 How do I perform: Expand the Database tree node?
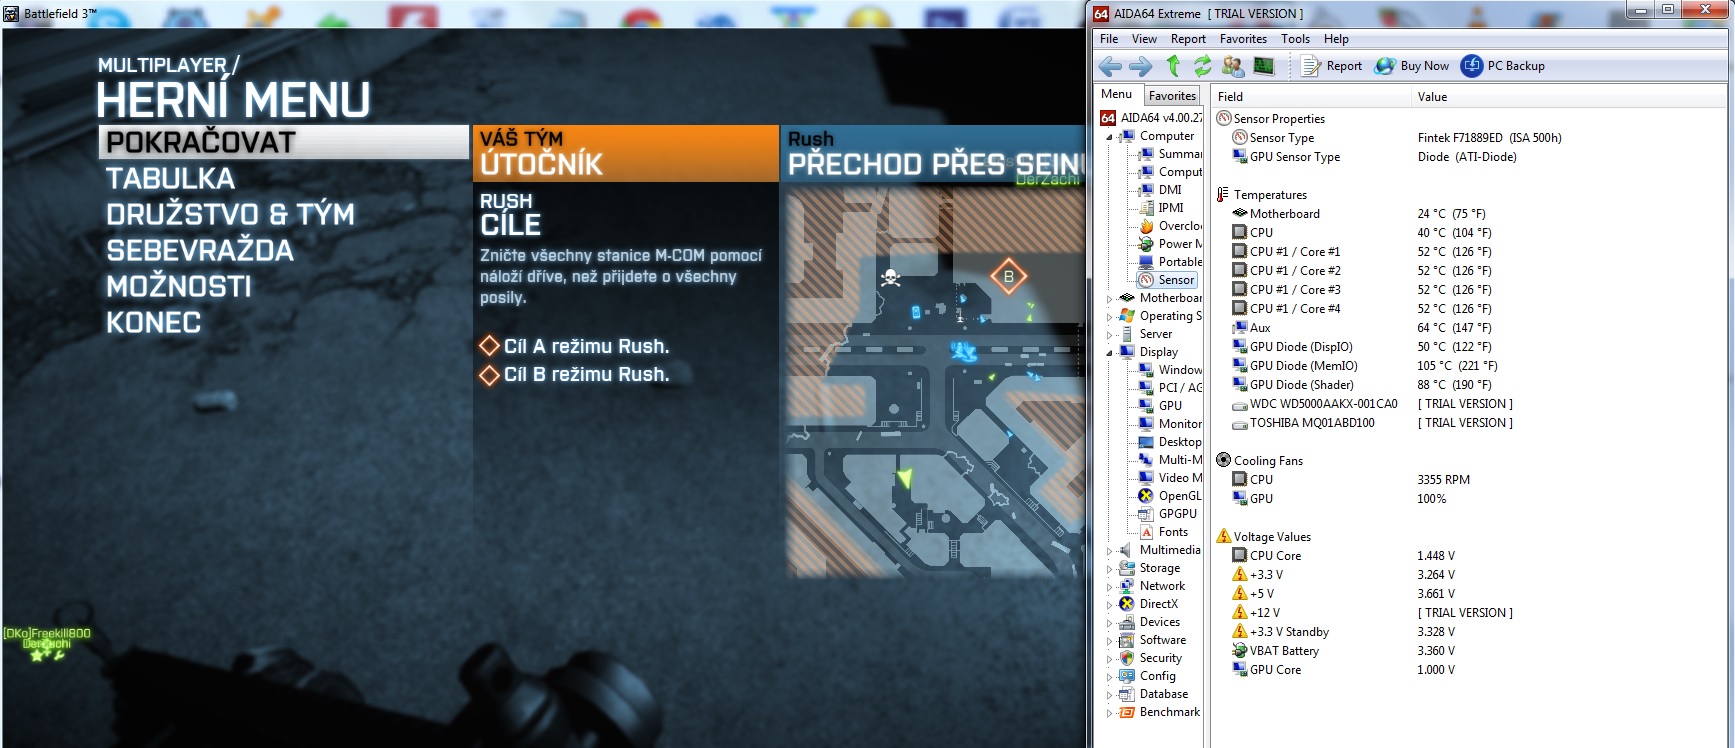pyautogui.click(x=1109, y=695)
